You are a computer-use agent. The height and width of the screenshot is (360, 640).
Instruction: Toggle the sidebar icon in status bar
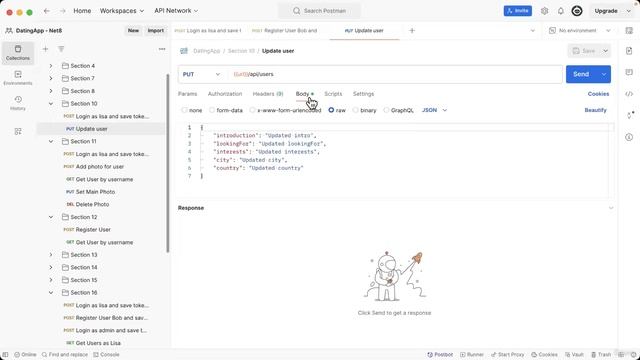click(5, 354)
